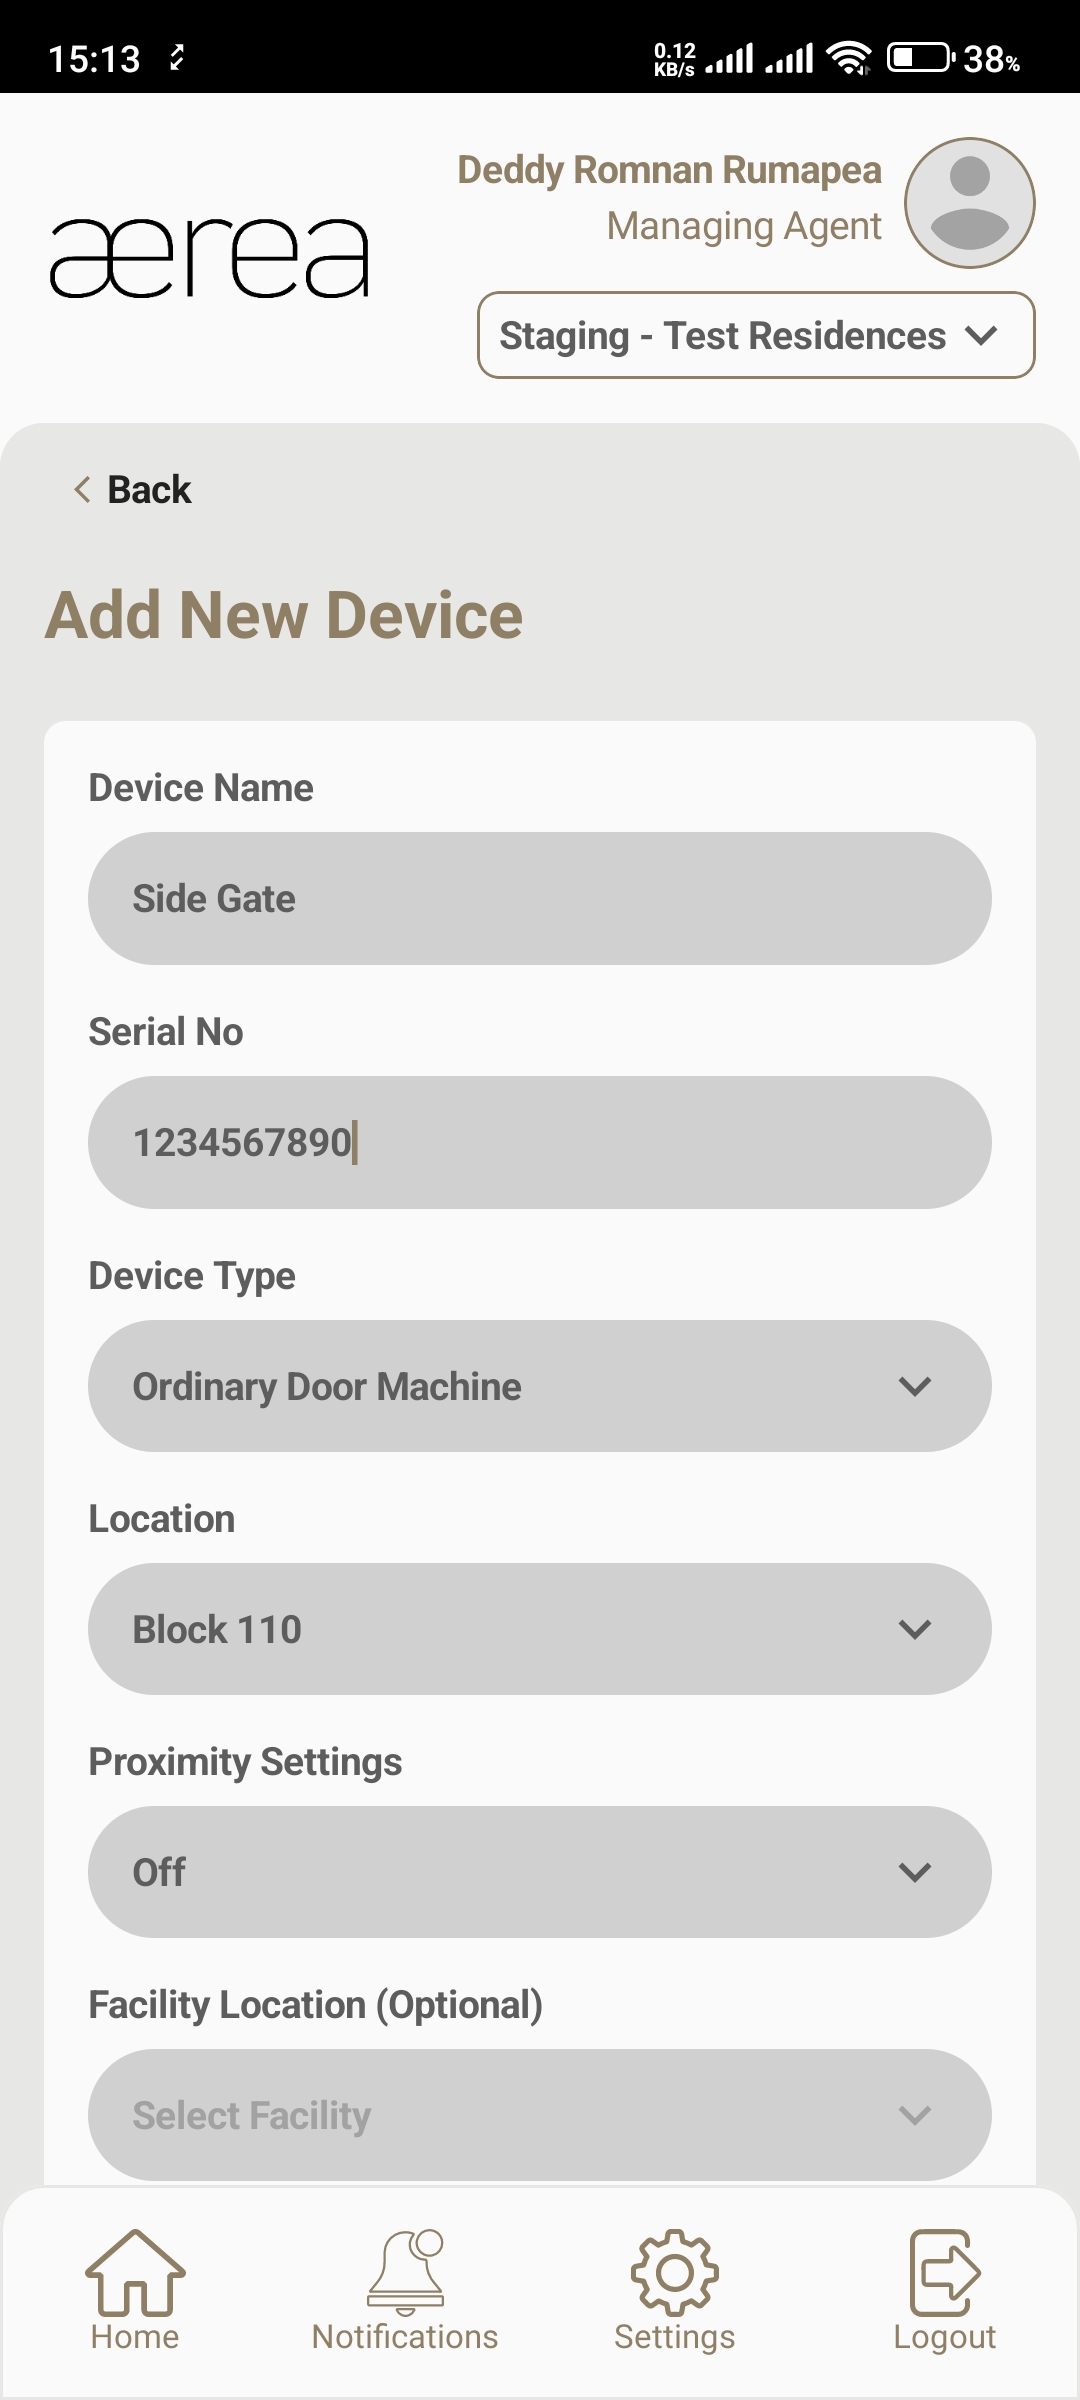
Task: Tap the user profile avatar
Action: tap(969, 203)
